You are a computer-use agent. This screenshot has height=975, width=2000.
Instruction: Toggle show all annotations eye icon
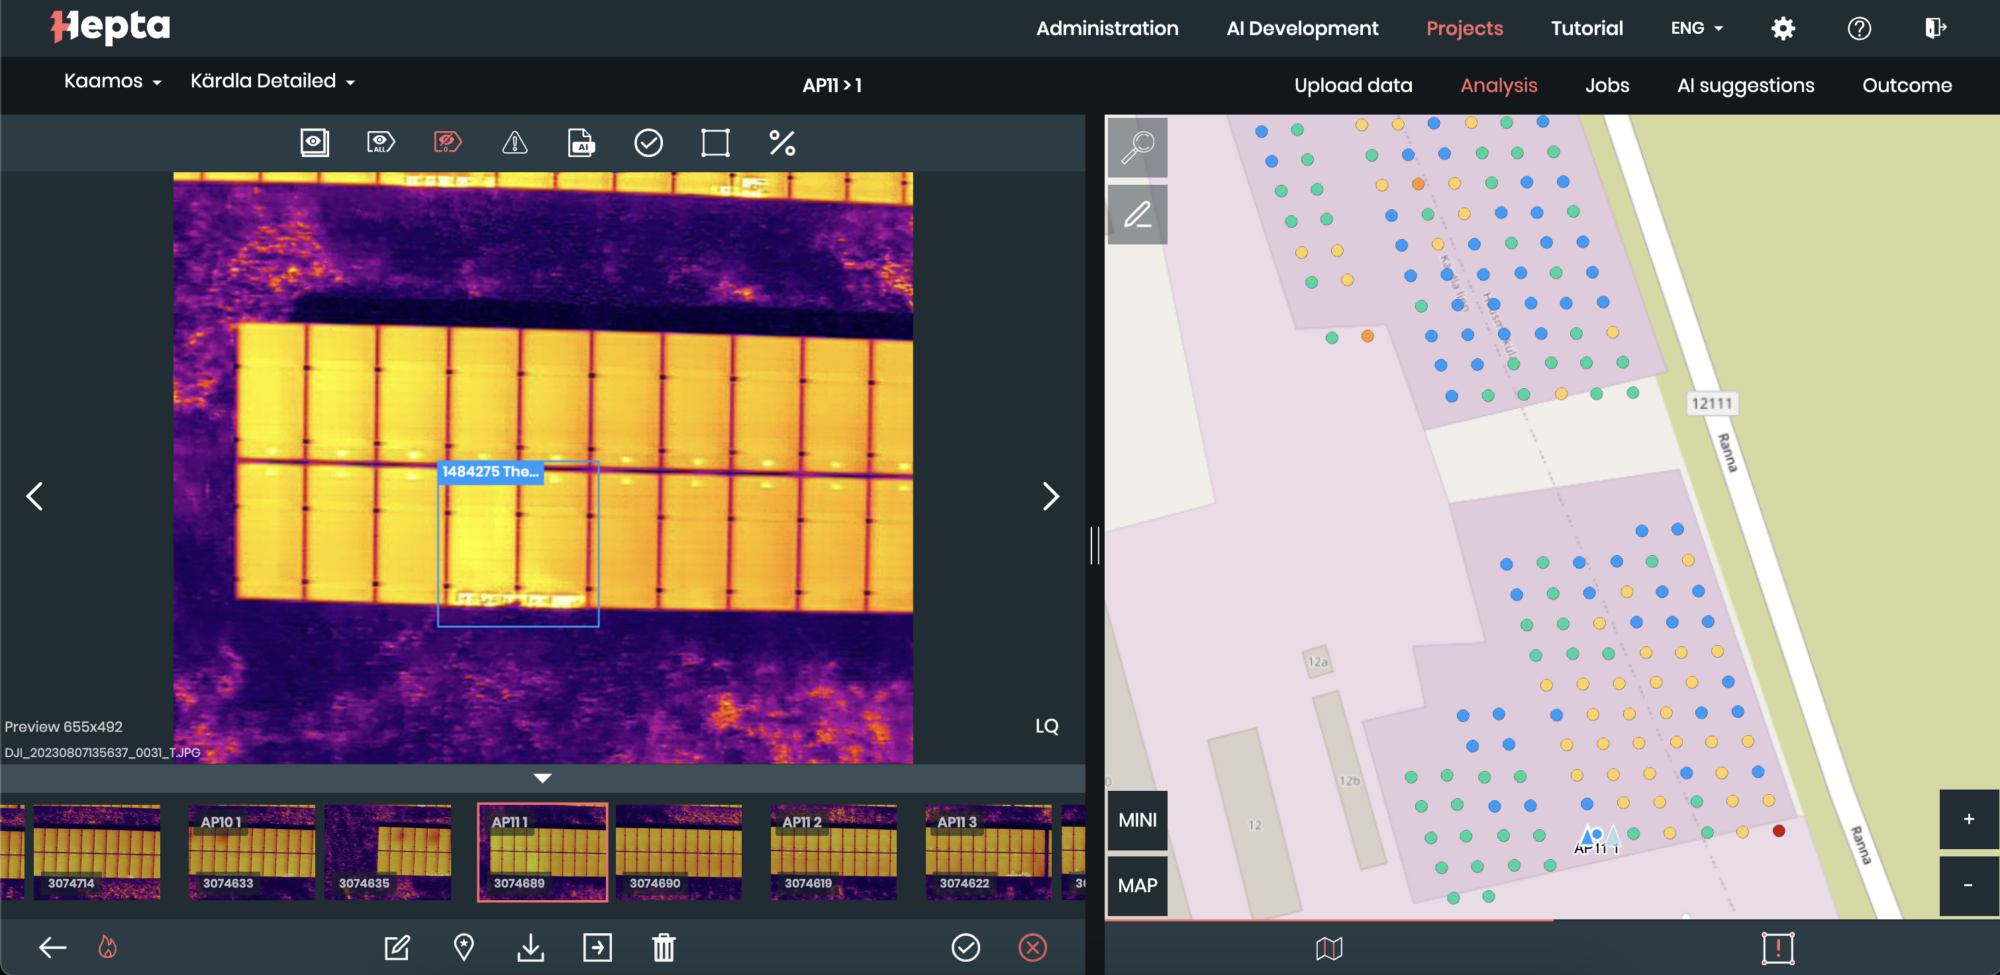(381, 143)
